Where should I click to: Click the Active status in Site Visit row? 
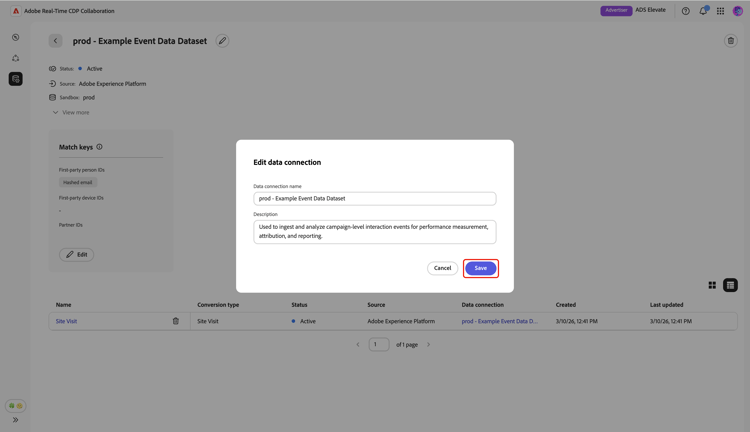[x=304, y=321]
